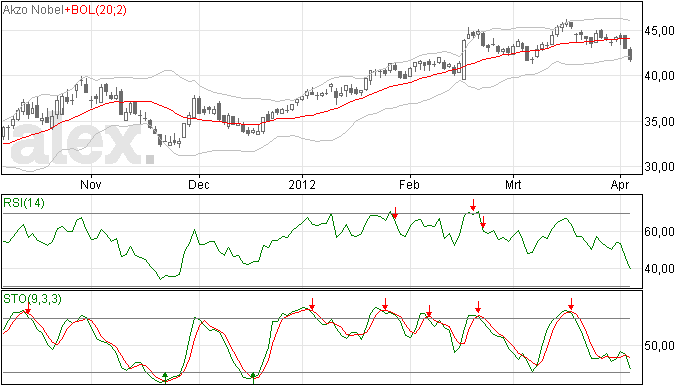Click the 40,00 price axis label in the top chart

pyautogui.click(x=659, y=76)
